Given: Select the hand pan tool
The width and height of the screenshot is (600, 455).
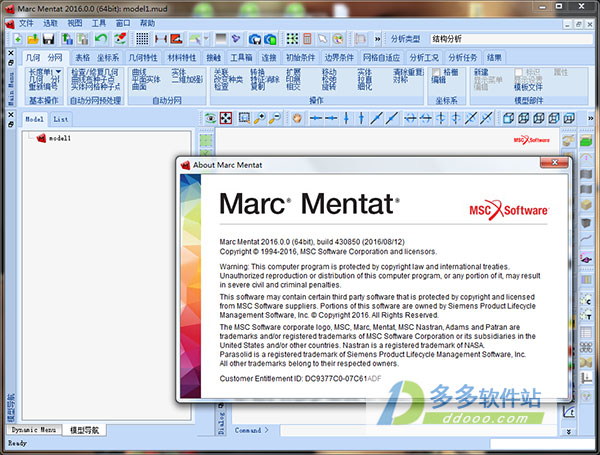Looking at the screenshot, I should point(297,118).
